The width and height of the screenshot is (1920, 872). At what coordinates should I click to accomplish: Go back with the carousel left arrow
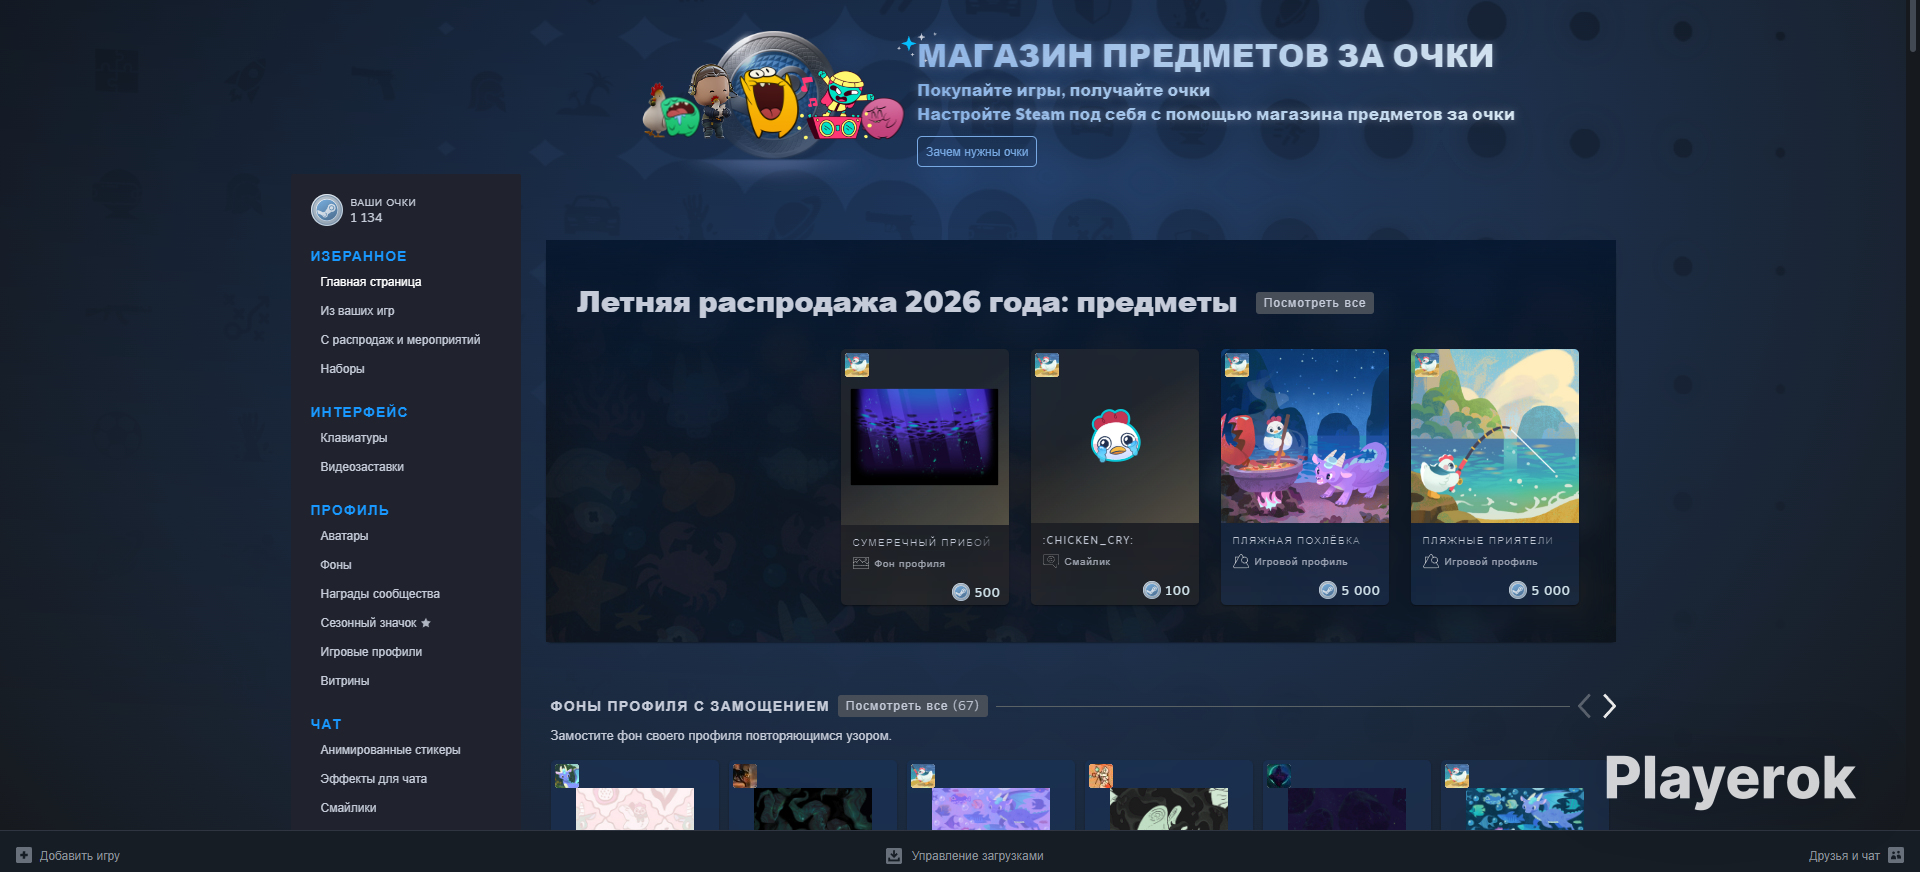1584,706
